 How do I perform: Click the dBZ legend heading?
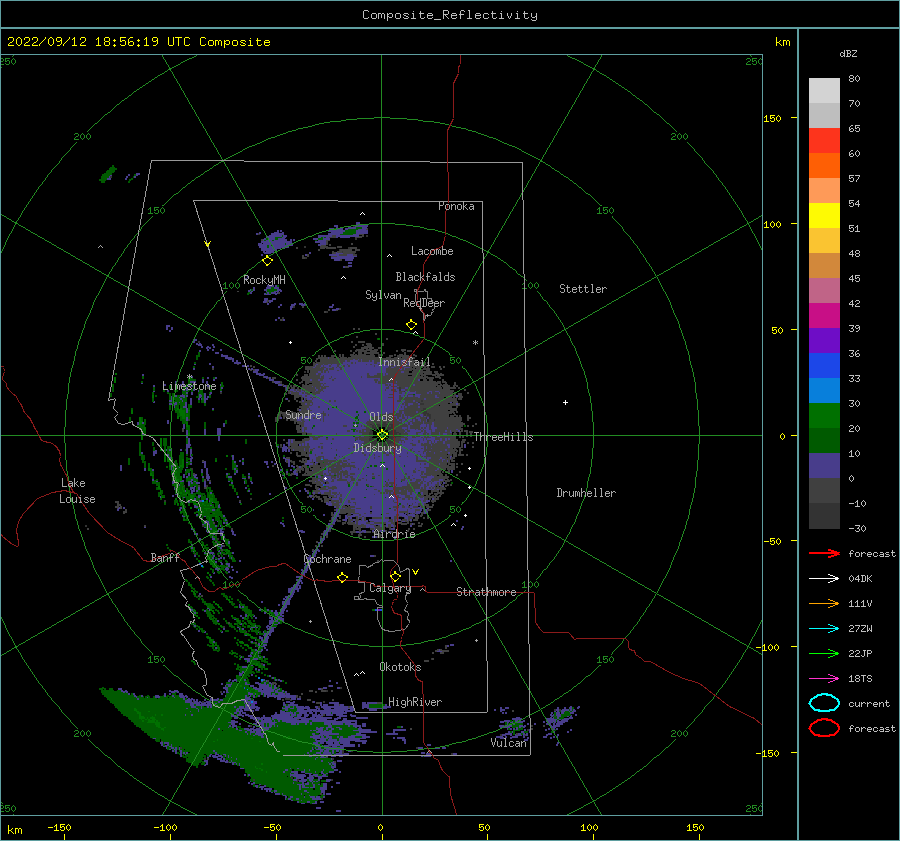click(848, 53)
